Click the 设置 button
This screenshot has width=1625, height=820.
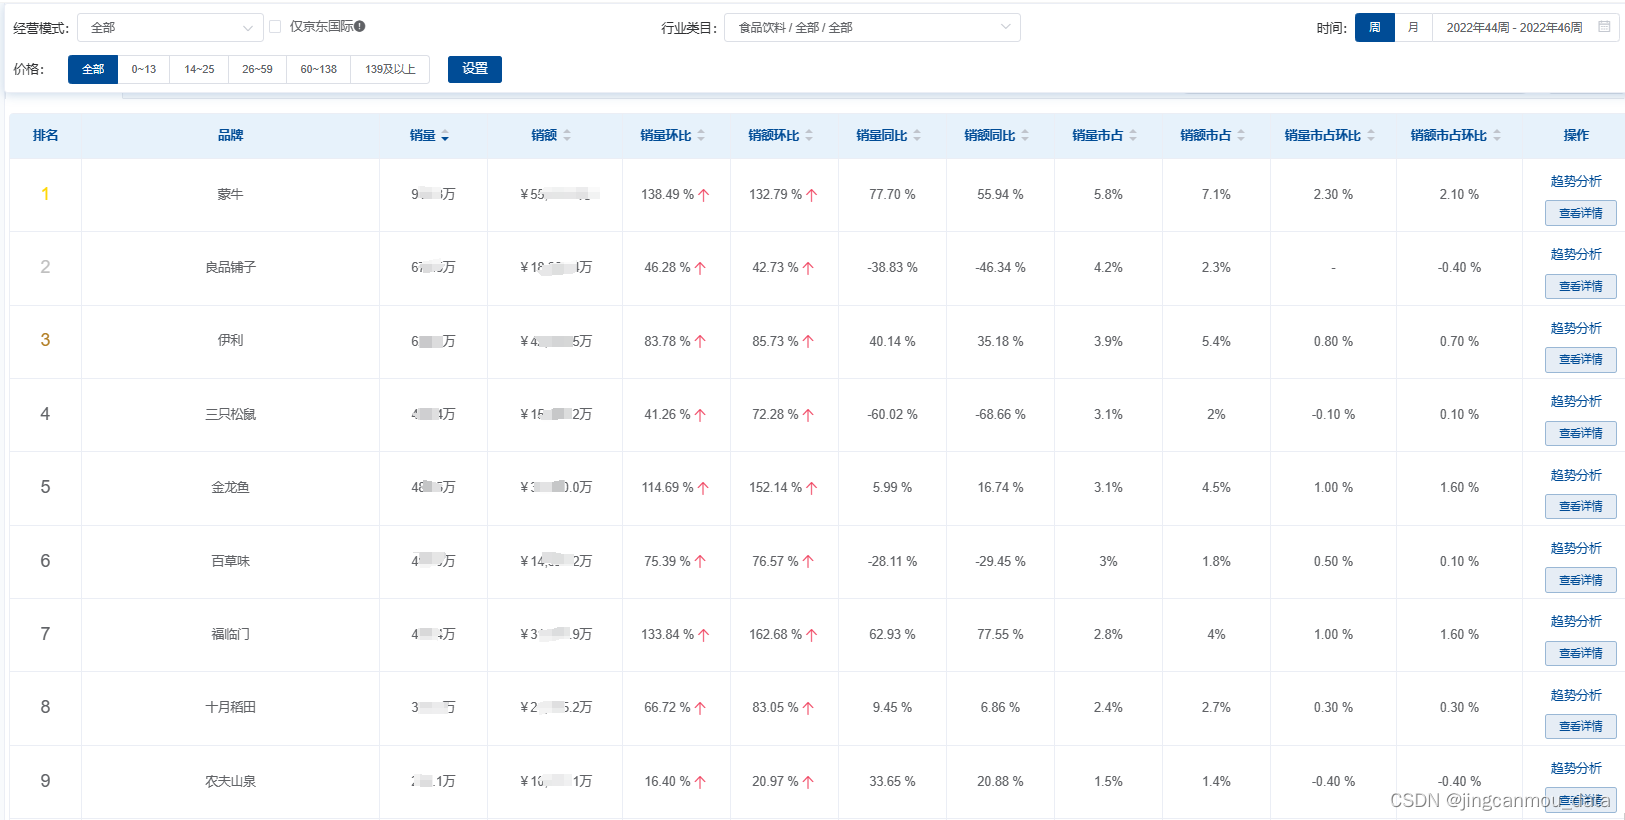(475, 69)
